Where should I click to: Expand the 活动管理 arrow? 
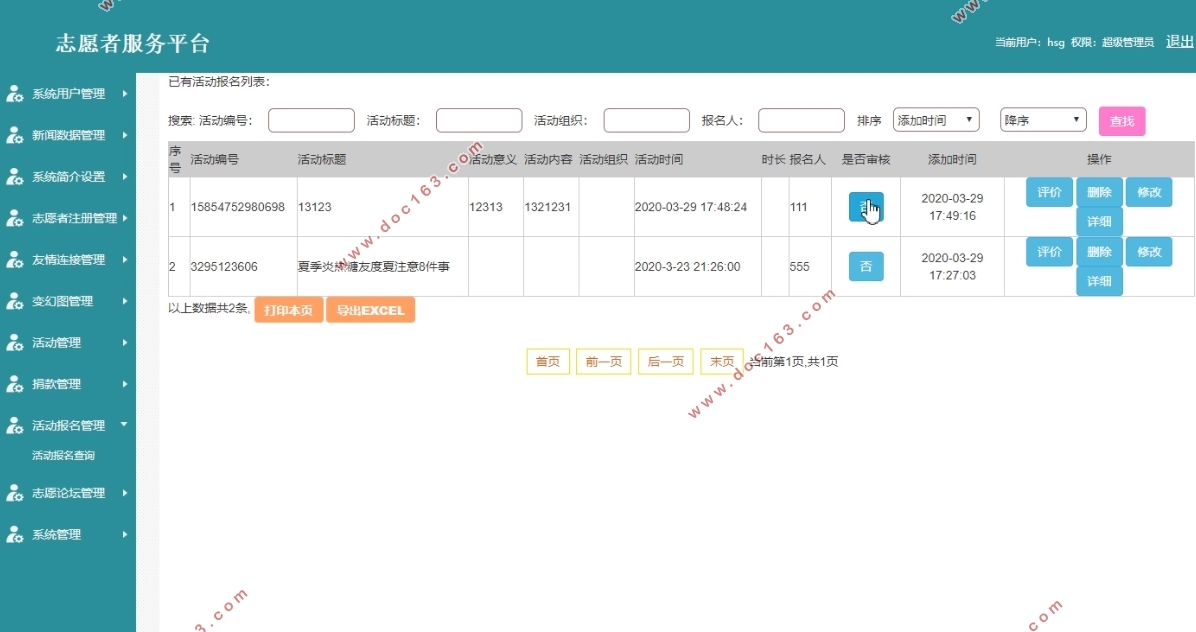(124, 343)
